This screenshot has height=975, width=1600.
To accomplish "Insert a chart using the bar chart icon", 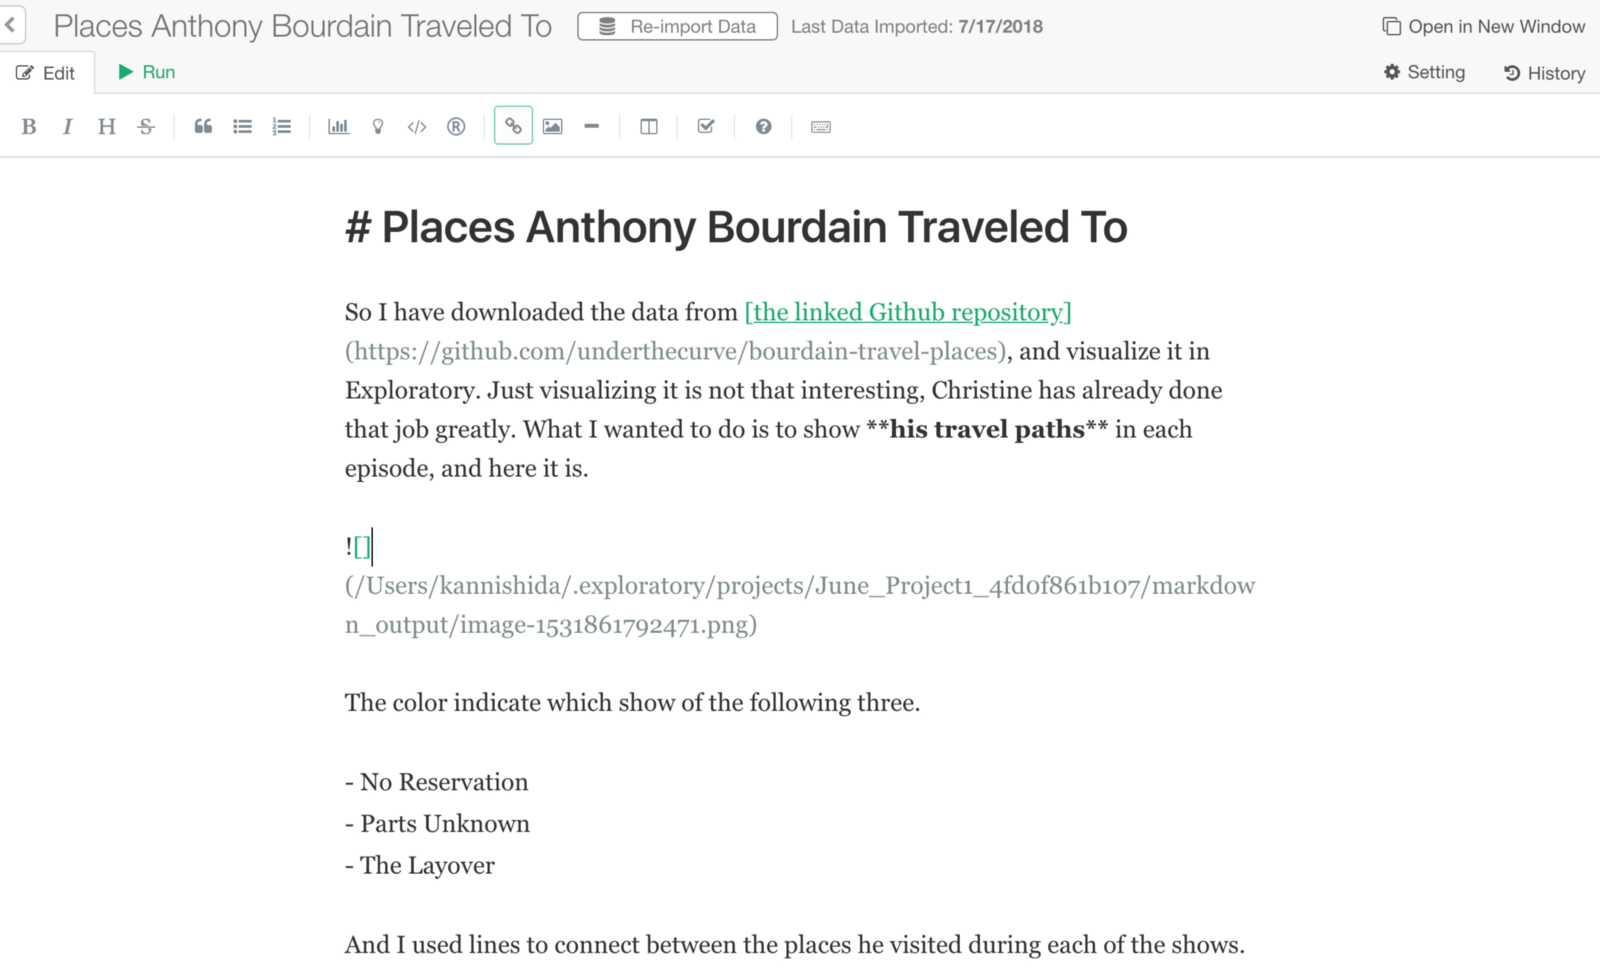I will click(x=338, y=126).
